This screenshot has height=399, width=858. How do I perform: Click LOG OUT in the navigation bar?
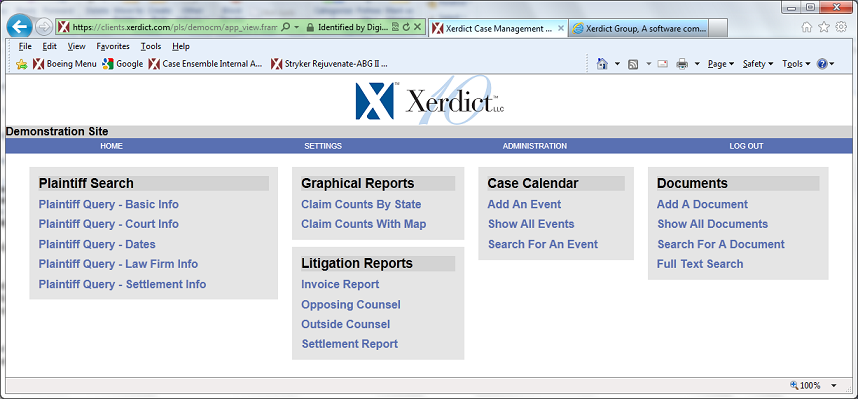pos(746,146)
